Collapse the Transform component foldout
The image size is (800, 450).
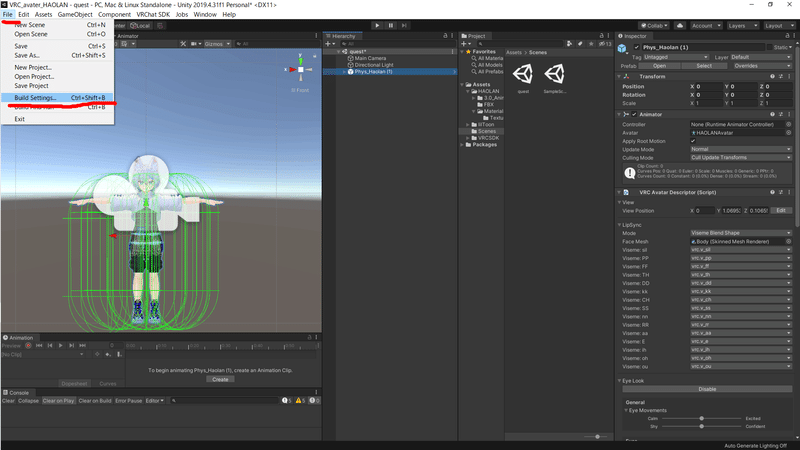619,77
